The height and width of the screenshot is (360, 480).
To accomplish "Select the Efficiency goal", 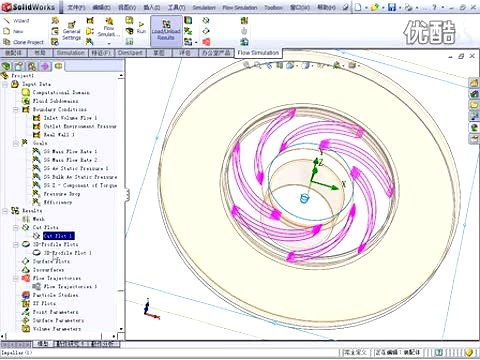I will (58, 202).
